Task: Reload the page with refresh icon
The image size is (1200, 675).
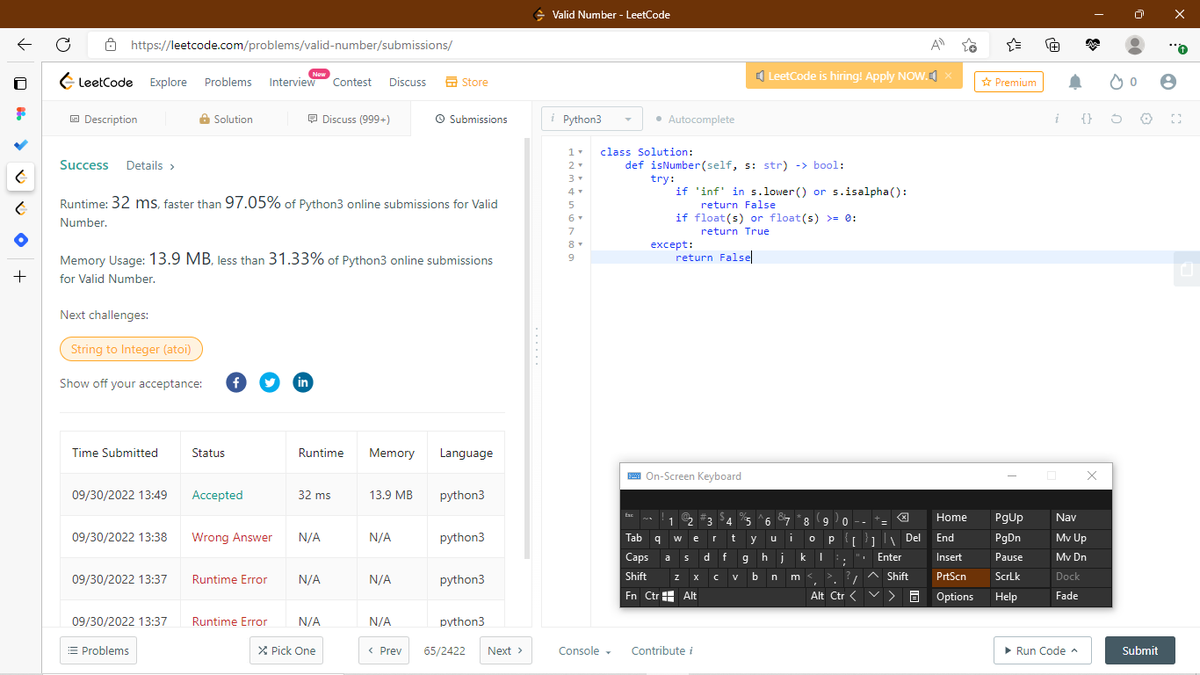Action: tap(63, 45)
